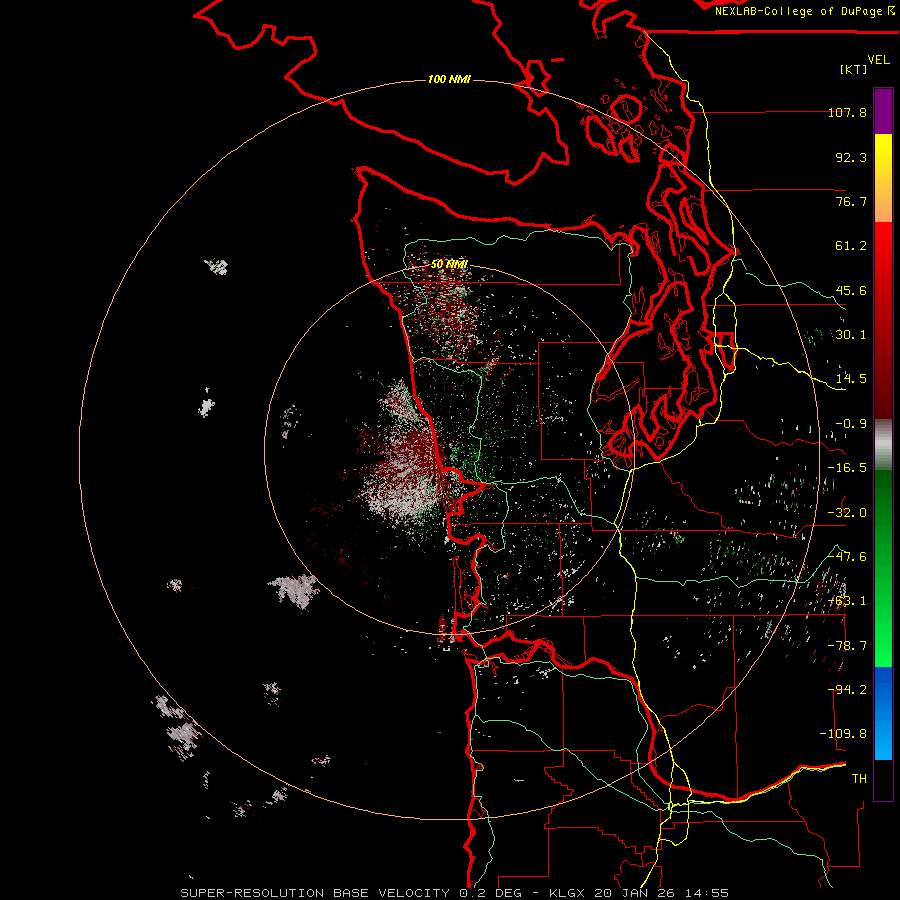Viewport: 900px width, 900px height.
Task: Click the 92.3 velocity scale value
Action: [x=851, y=157]
